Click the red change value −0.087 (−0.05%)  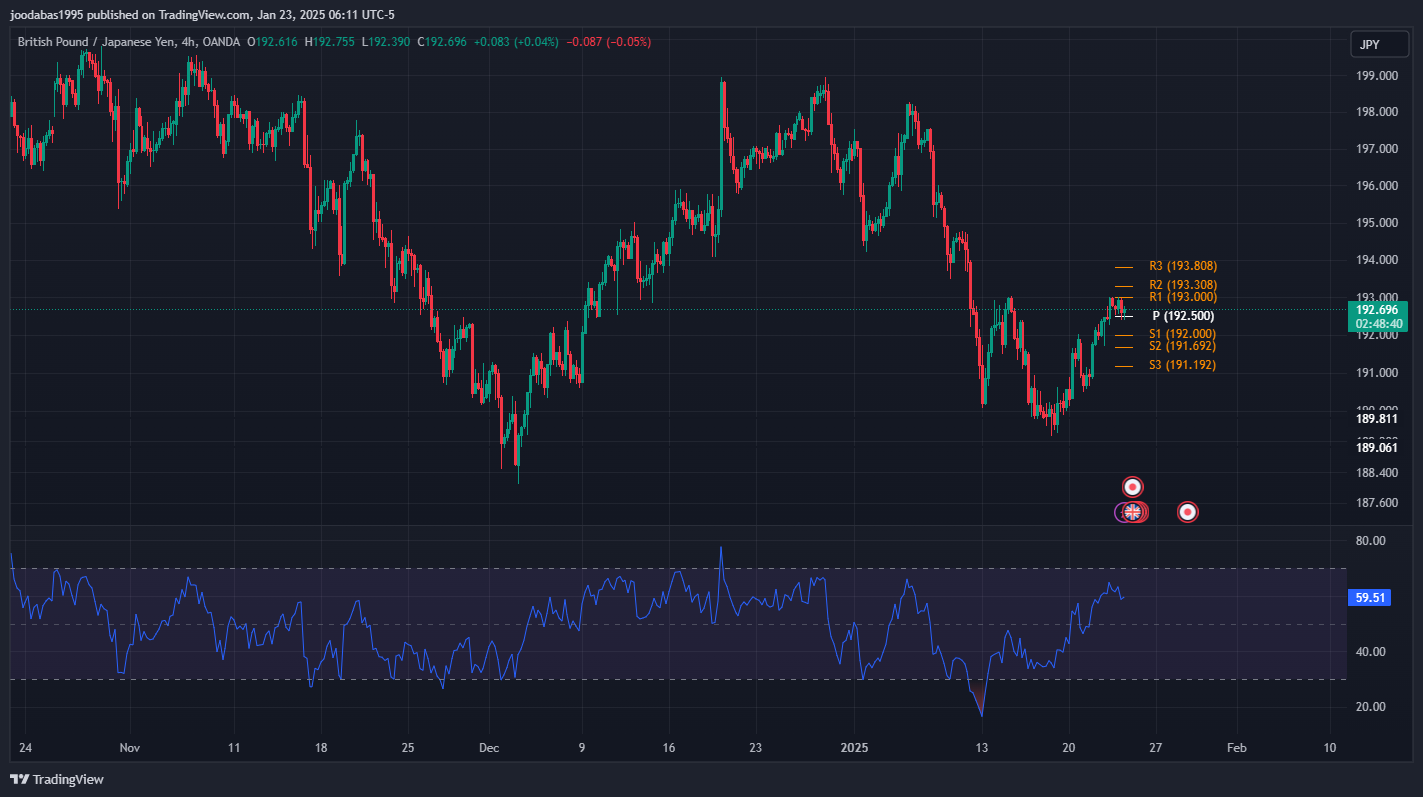click(x=608, y=42)
